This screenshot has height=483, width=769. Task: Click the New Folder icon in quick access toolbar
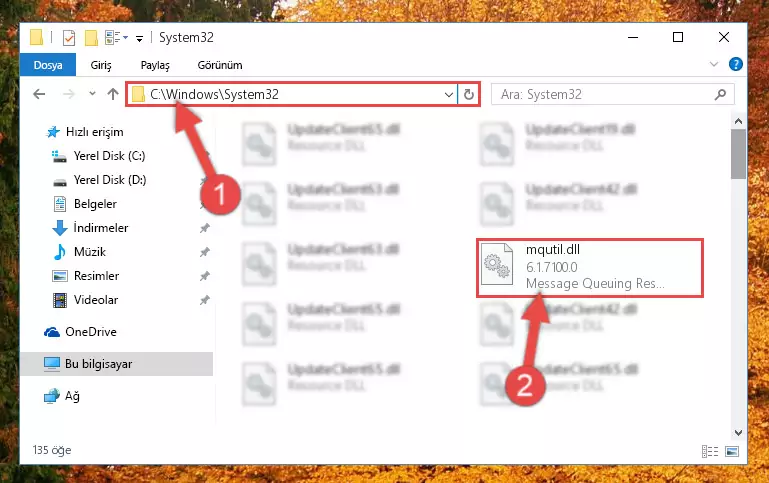point(91,38)
